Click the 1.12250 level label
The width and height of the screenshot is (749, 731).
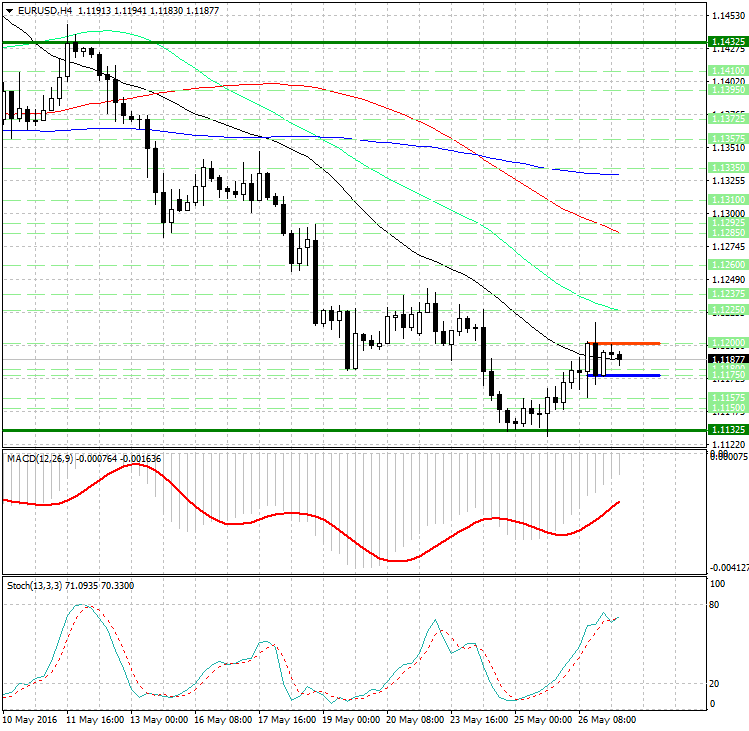click(728, 310)
